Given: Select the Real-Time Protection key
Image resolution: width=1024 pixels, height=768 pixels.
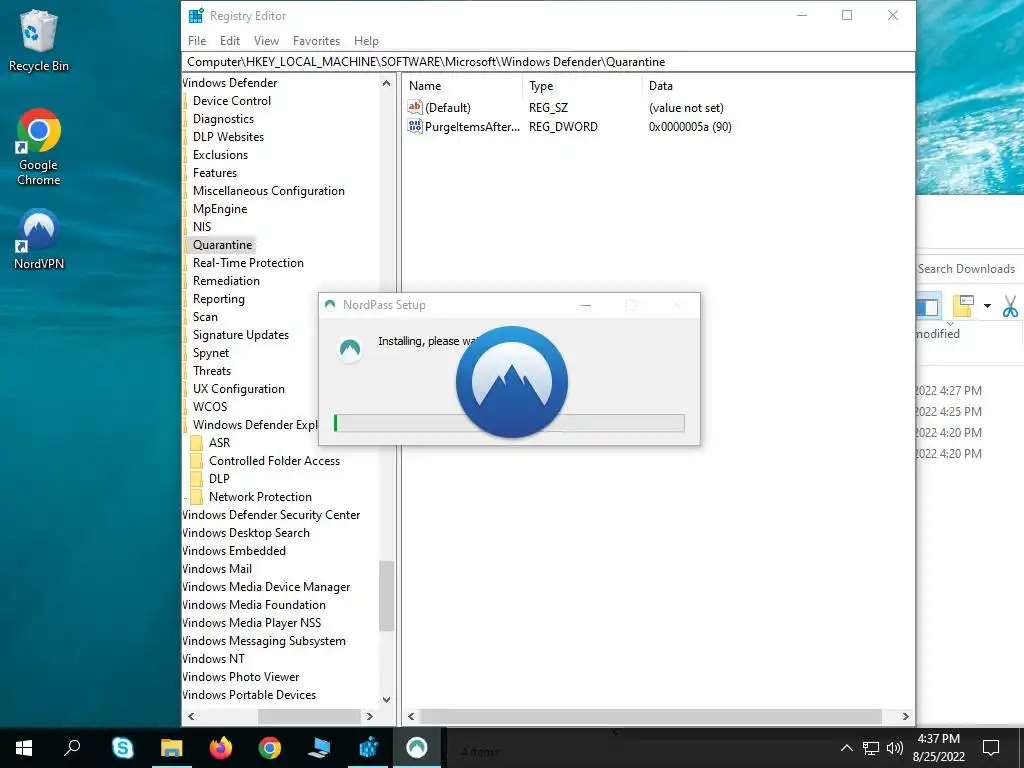Looking at the screenshot, I should tap(248, 263).
